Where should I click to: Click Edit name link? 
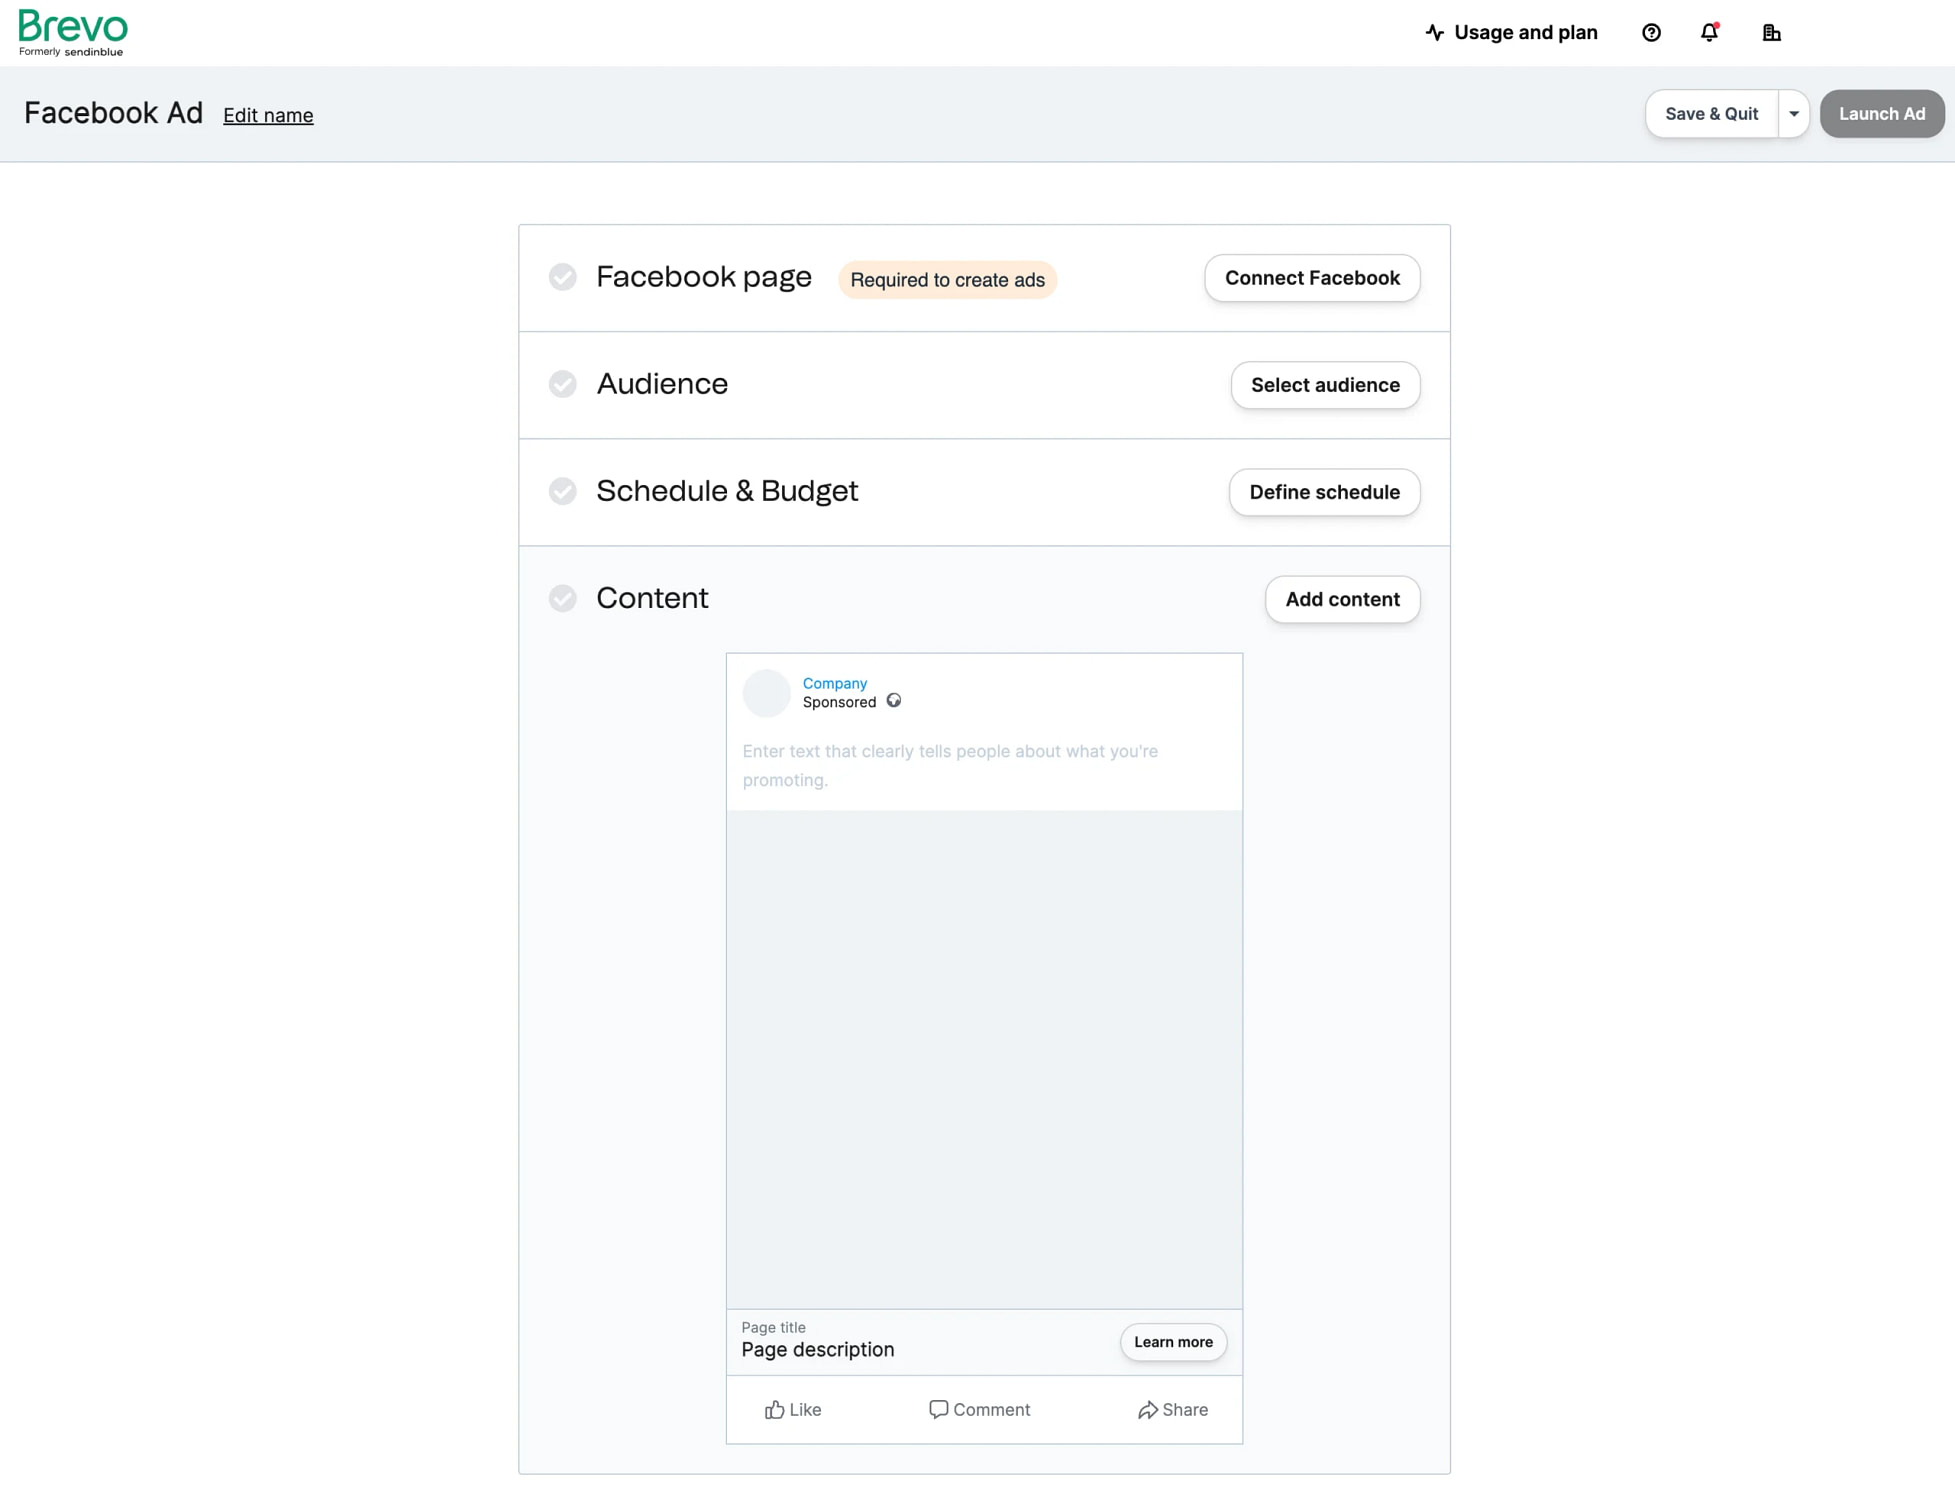(x=268, y=115)
